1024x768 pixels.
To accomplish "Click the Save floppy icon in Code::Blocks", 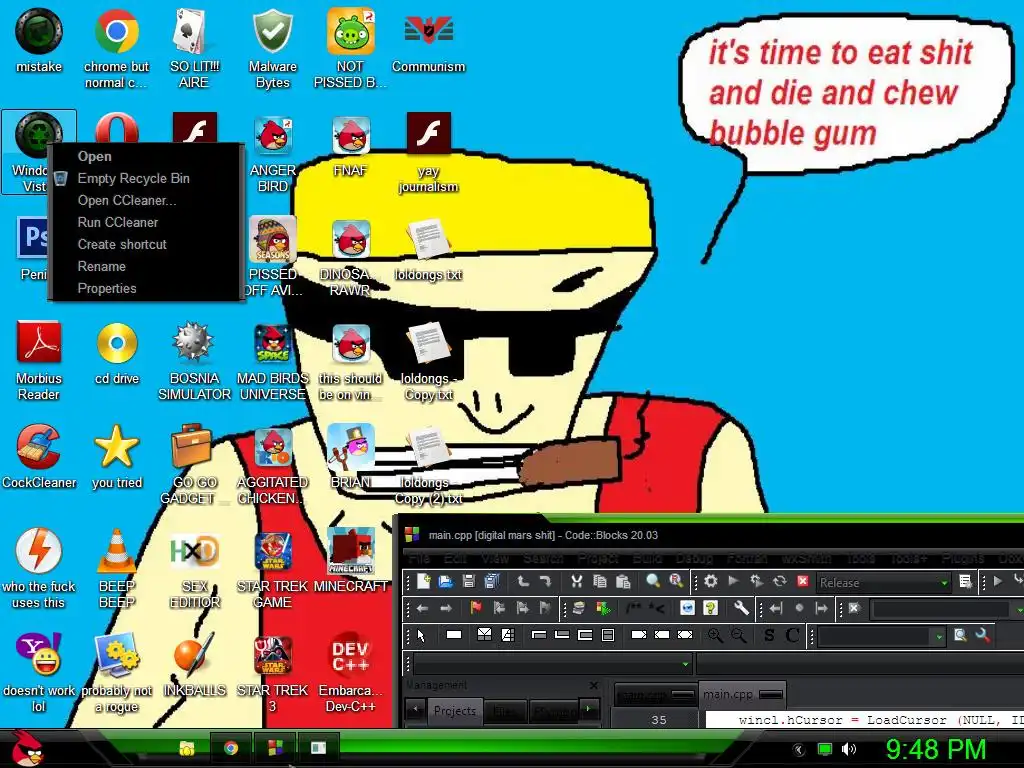I will tap(468, 581).
